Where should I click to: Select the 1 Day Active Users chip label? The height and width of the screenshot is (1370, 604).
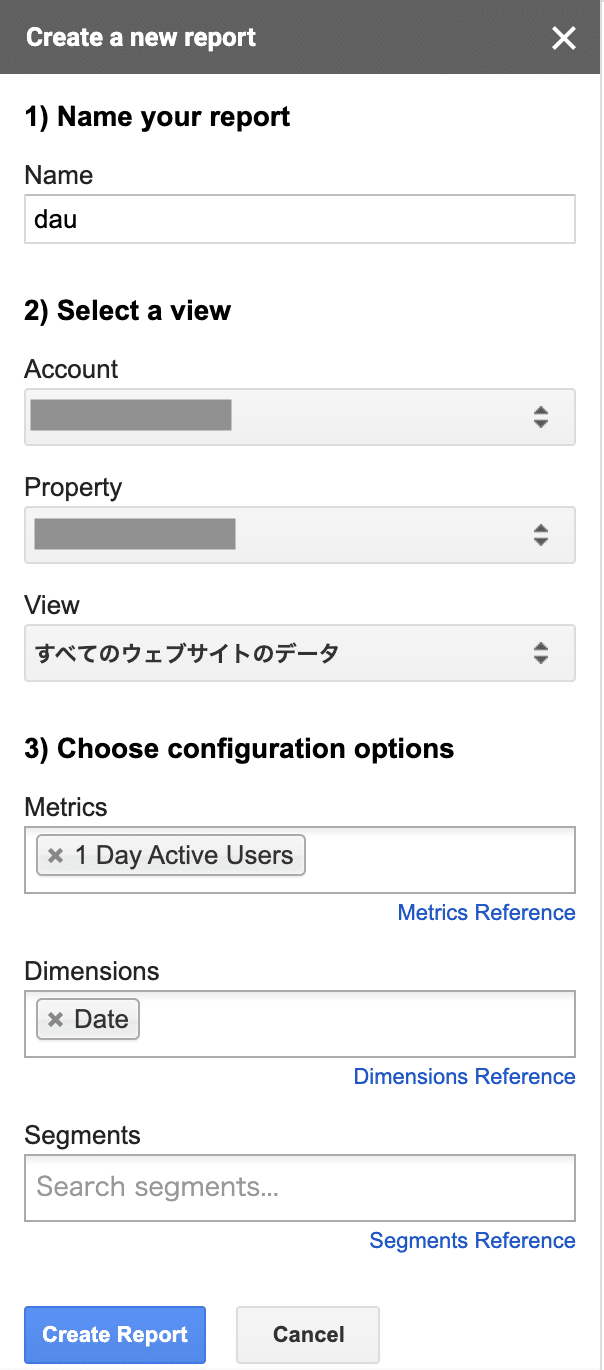pyautogui.click(x=184, y=856)
